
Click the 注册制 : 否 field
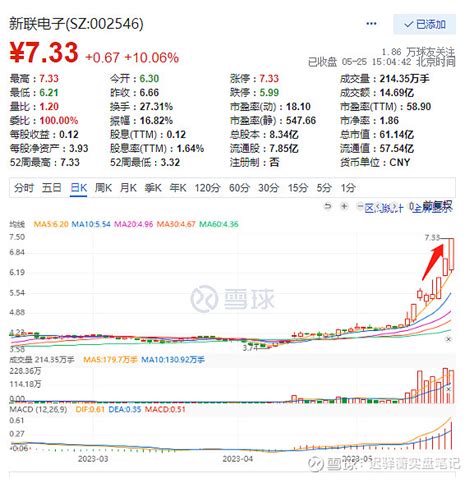254,163
